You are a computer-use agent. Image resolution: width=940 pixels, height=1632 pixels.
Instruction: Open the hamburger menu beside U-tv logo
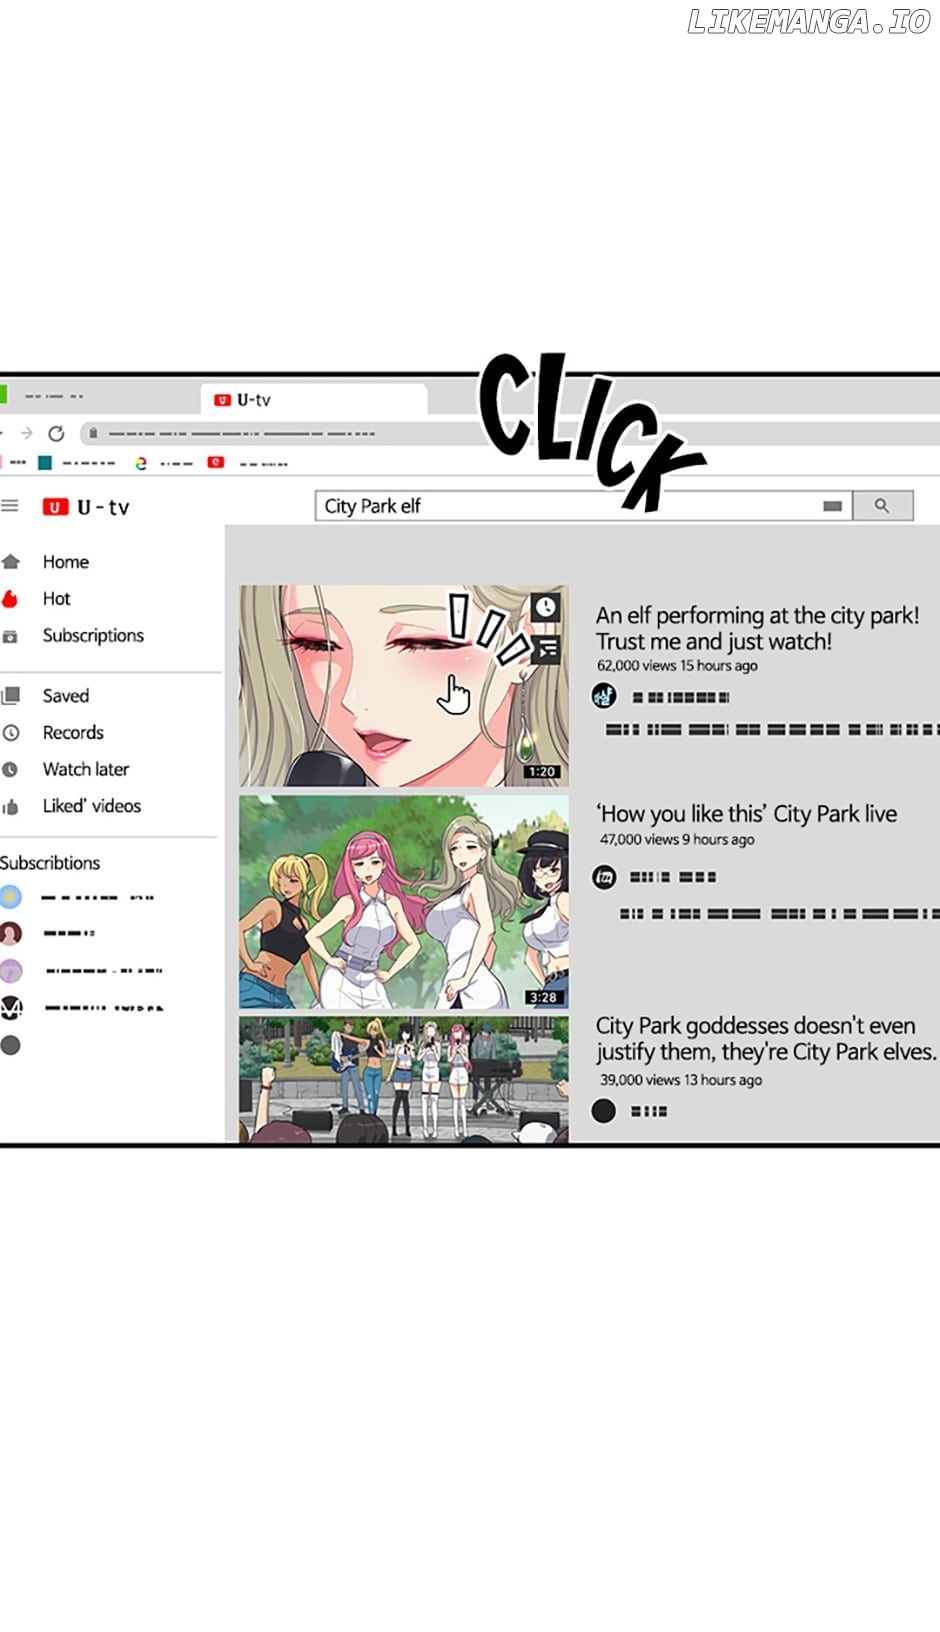[10, 506]
